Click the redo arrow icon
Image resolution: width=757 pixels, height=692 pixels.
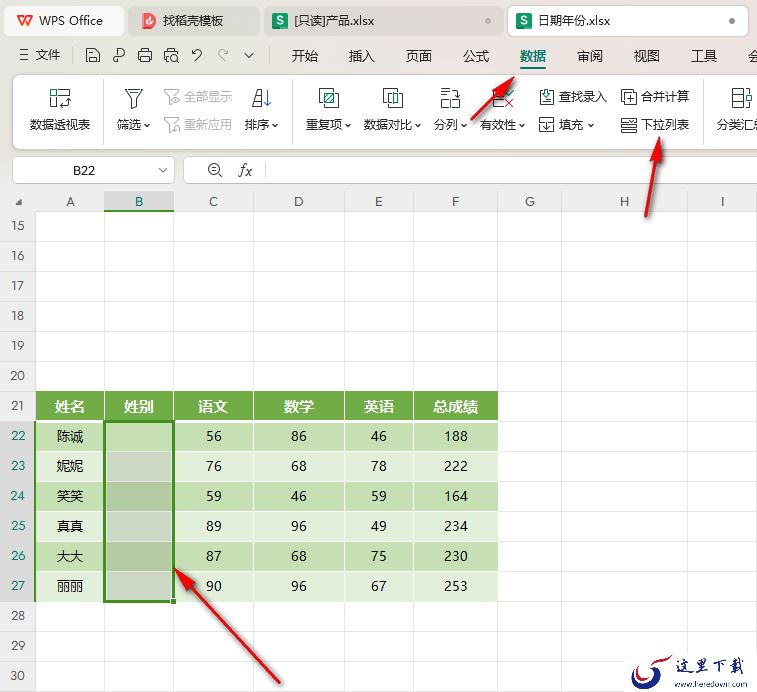(x=223, y=56)
